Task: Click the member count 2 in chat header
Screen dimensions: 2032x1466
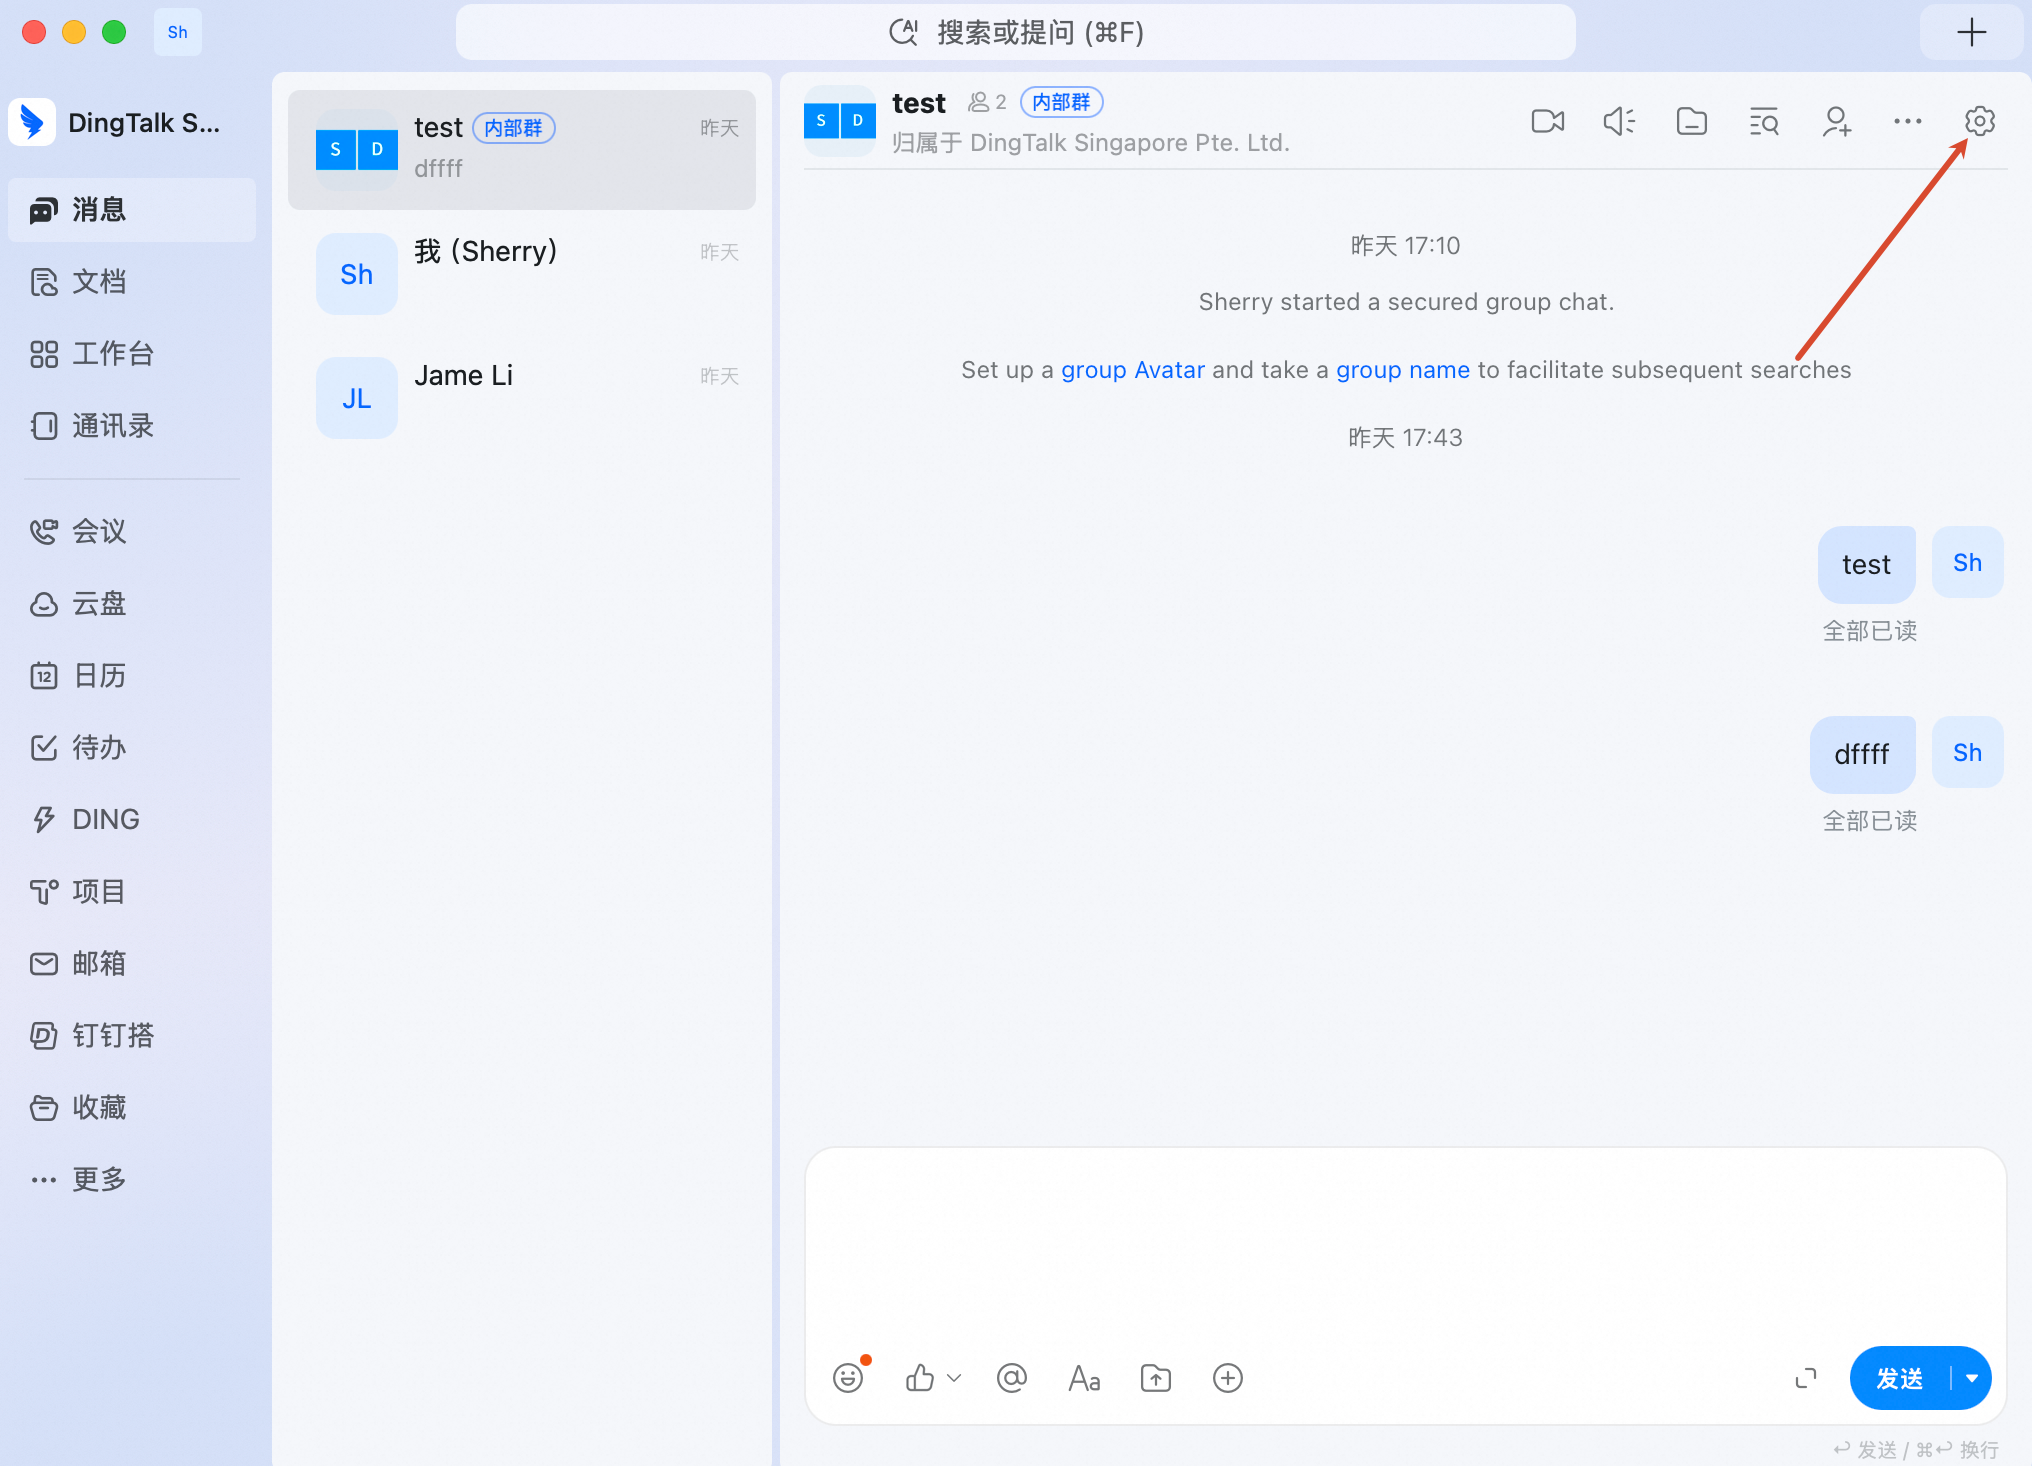Action: point(987,102)
